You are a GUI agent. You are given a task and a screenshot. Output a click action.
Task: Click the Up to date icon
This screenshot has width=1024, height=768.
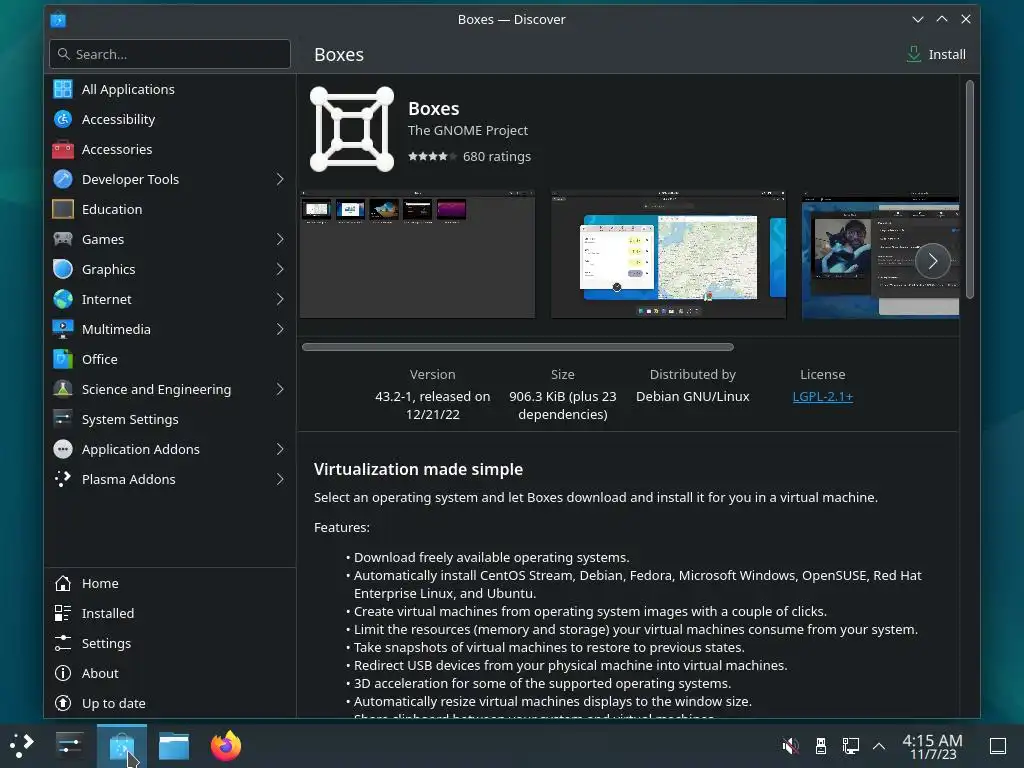point(63,703)
